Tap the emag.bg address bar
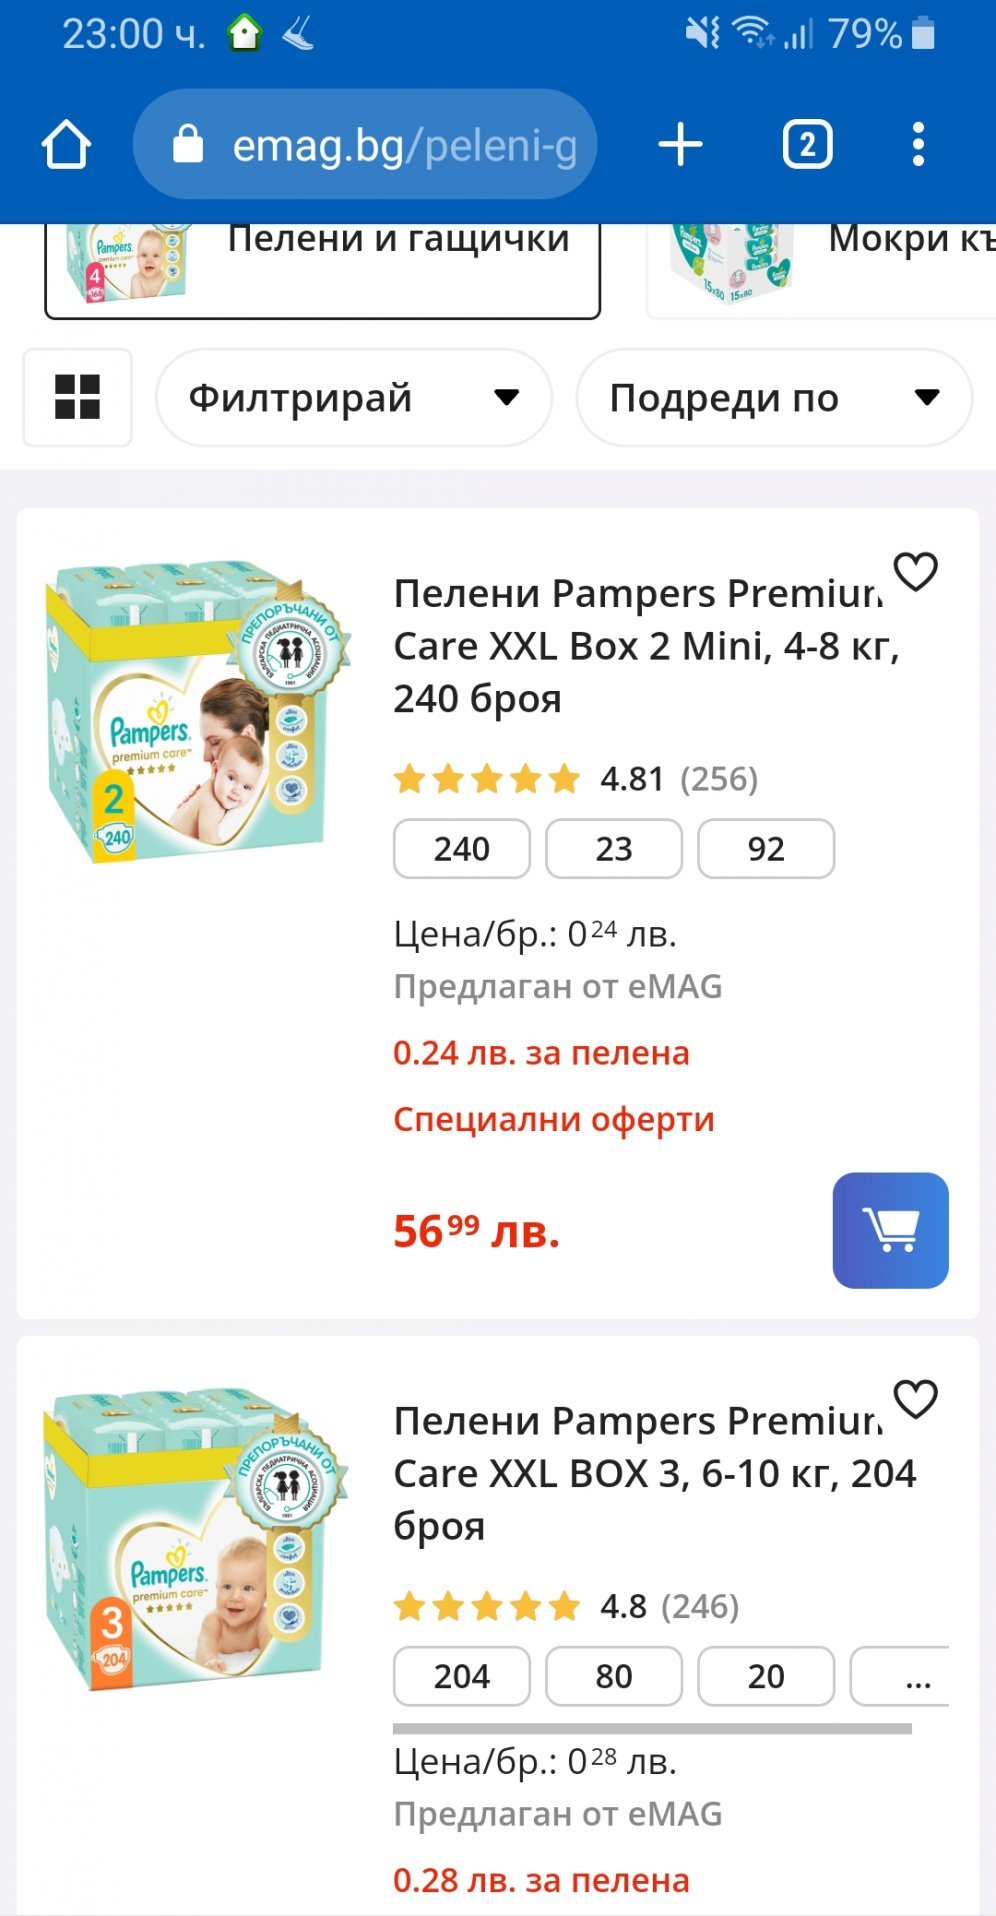Image resolution: width=996 pixels, height=1916 pixels. (404, 145)
